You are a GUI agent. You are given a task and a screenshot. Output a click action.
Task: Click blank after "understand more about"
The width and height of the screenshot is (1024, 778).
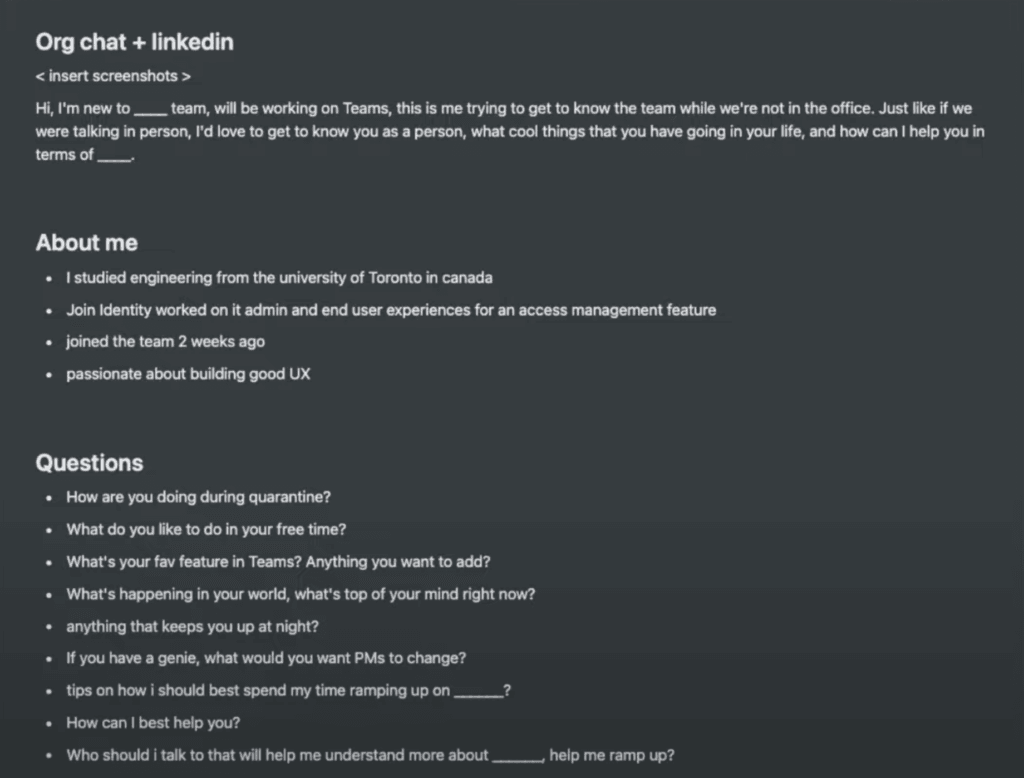click(x=516, y=757)
